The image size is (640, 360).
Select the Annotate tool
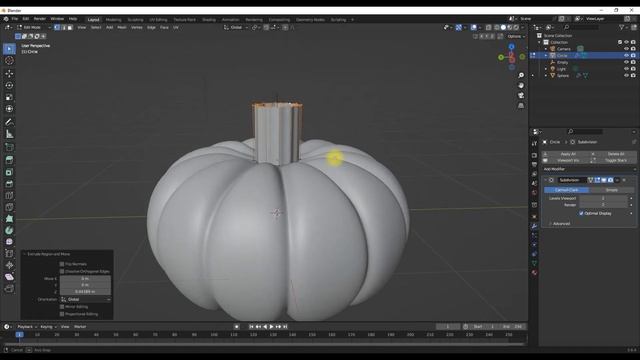pos(9,122)
